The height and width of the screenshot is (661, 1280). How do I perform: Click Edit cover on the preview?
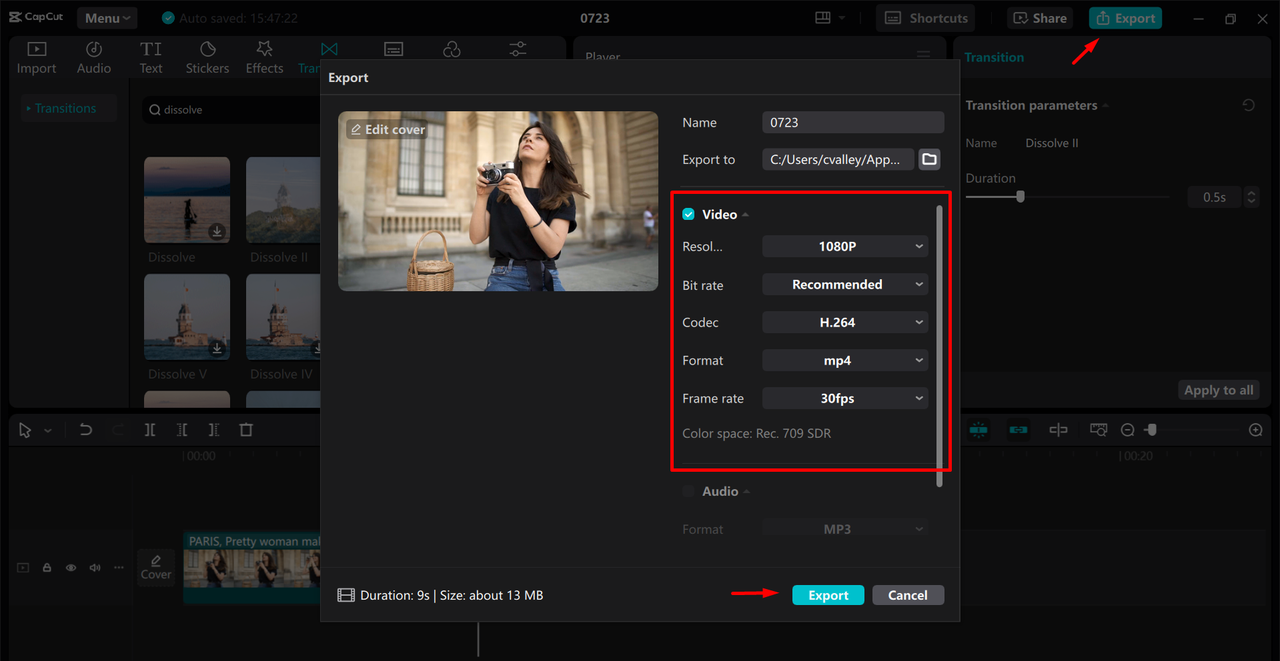[387, 130]
